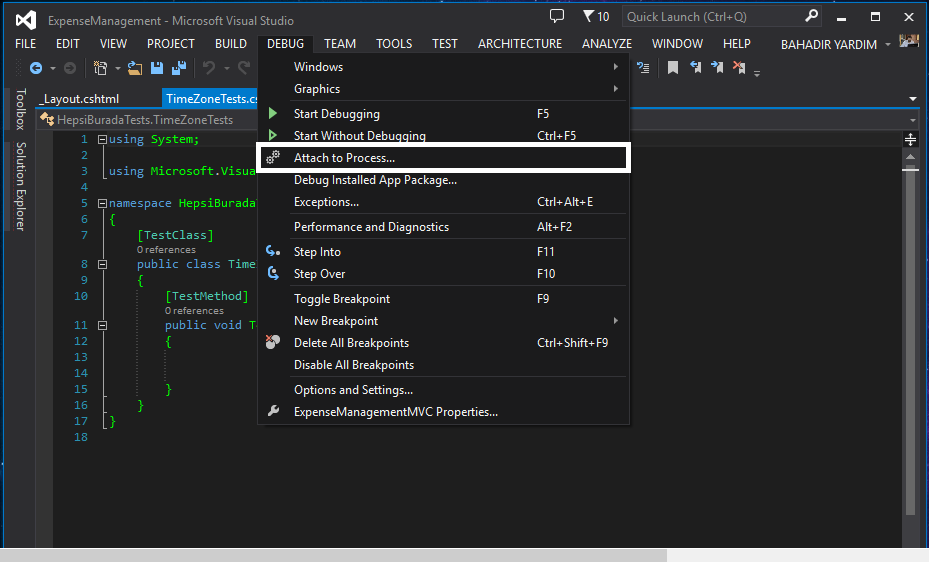Collapse the namespace block on line 5
Image resolution: width=929 pixels, height=562 pixels.
[102, 203]
